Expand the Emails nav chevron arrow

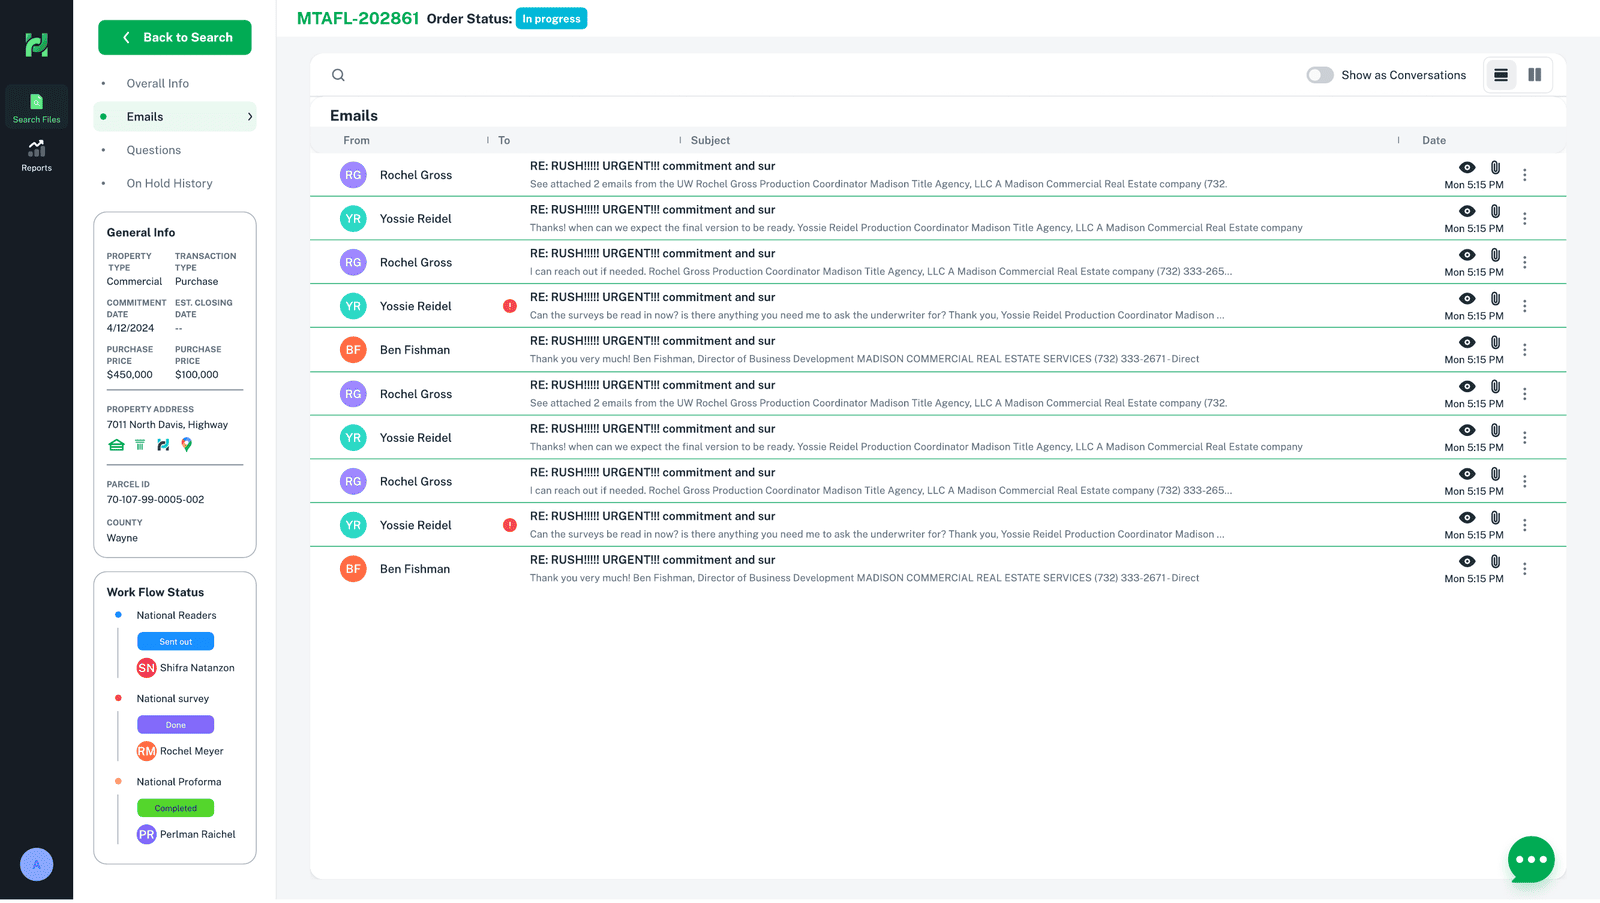[x=249, y=117]
